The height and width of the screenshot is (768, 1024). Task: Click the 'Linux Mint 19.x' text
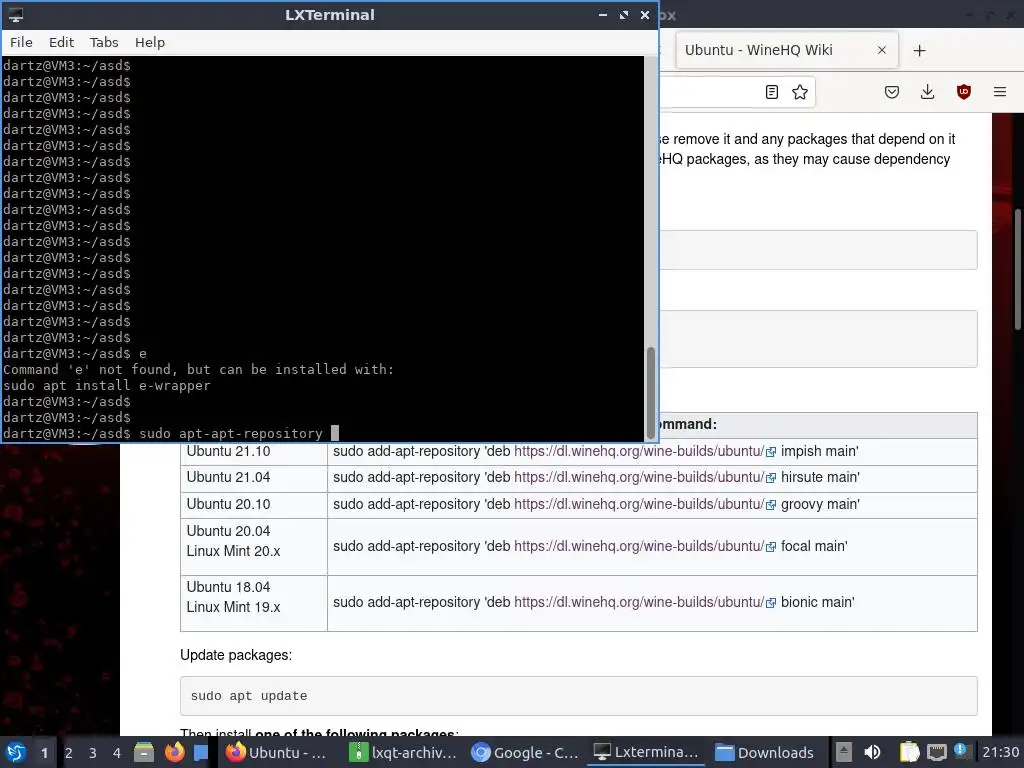coord(233,607)
